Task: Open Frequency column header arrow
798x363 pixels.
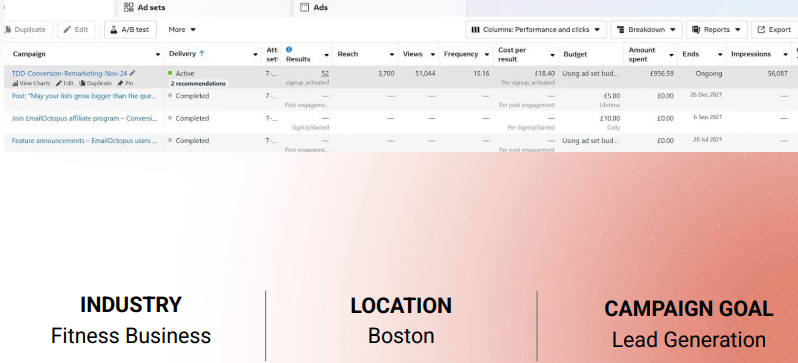Action: (x=486, y=54)
